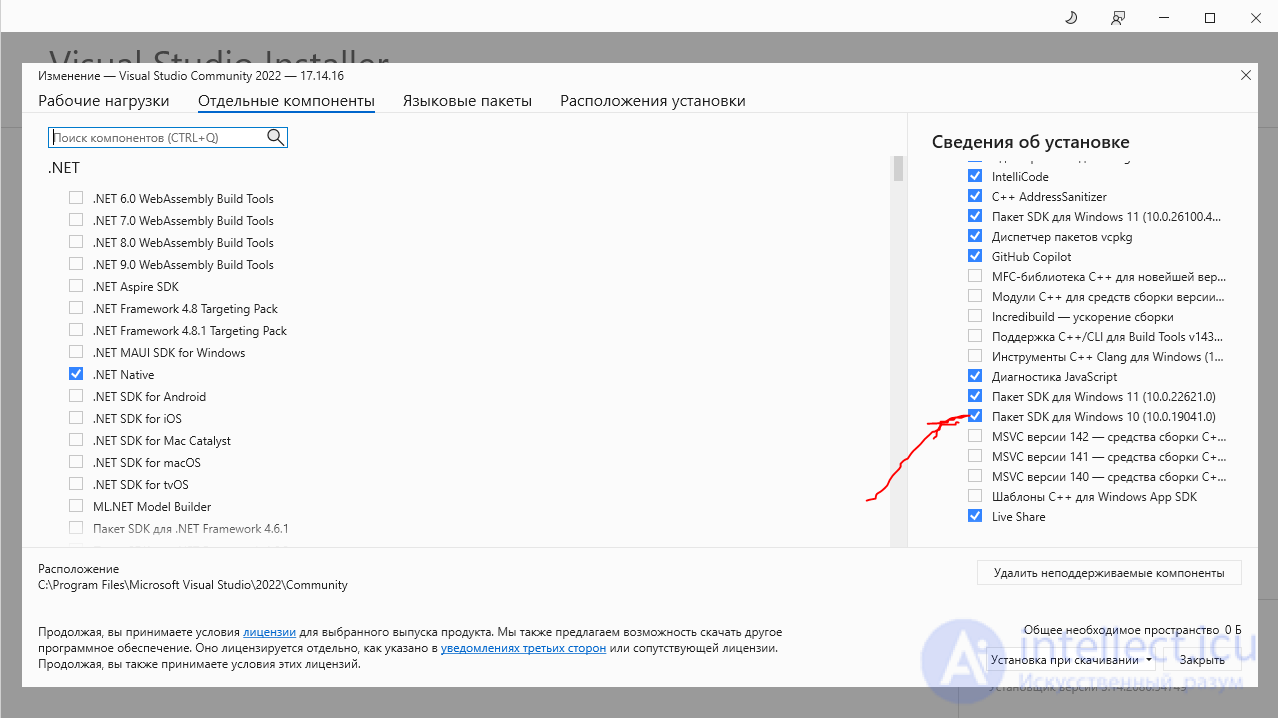Check Модули C++ для средств сборки

pyautogui.click(x=975, y=296)
